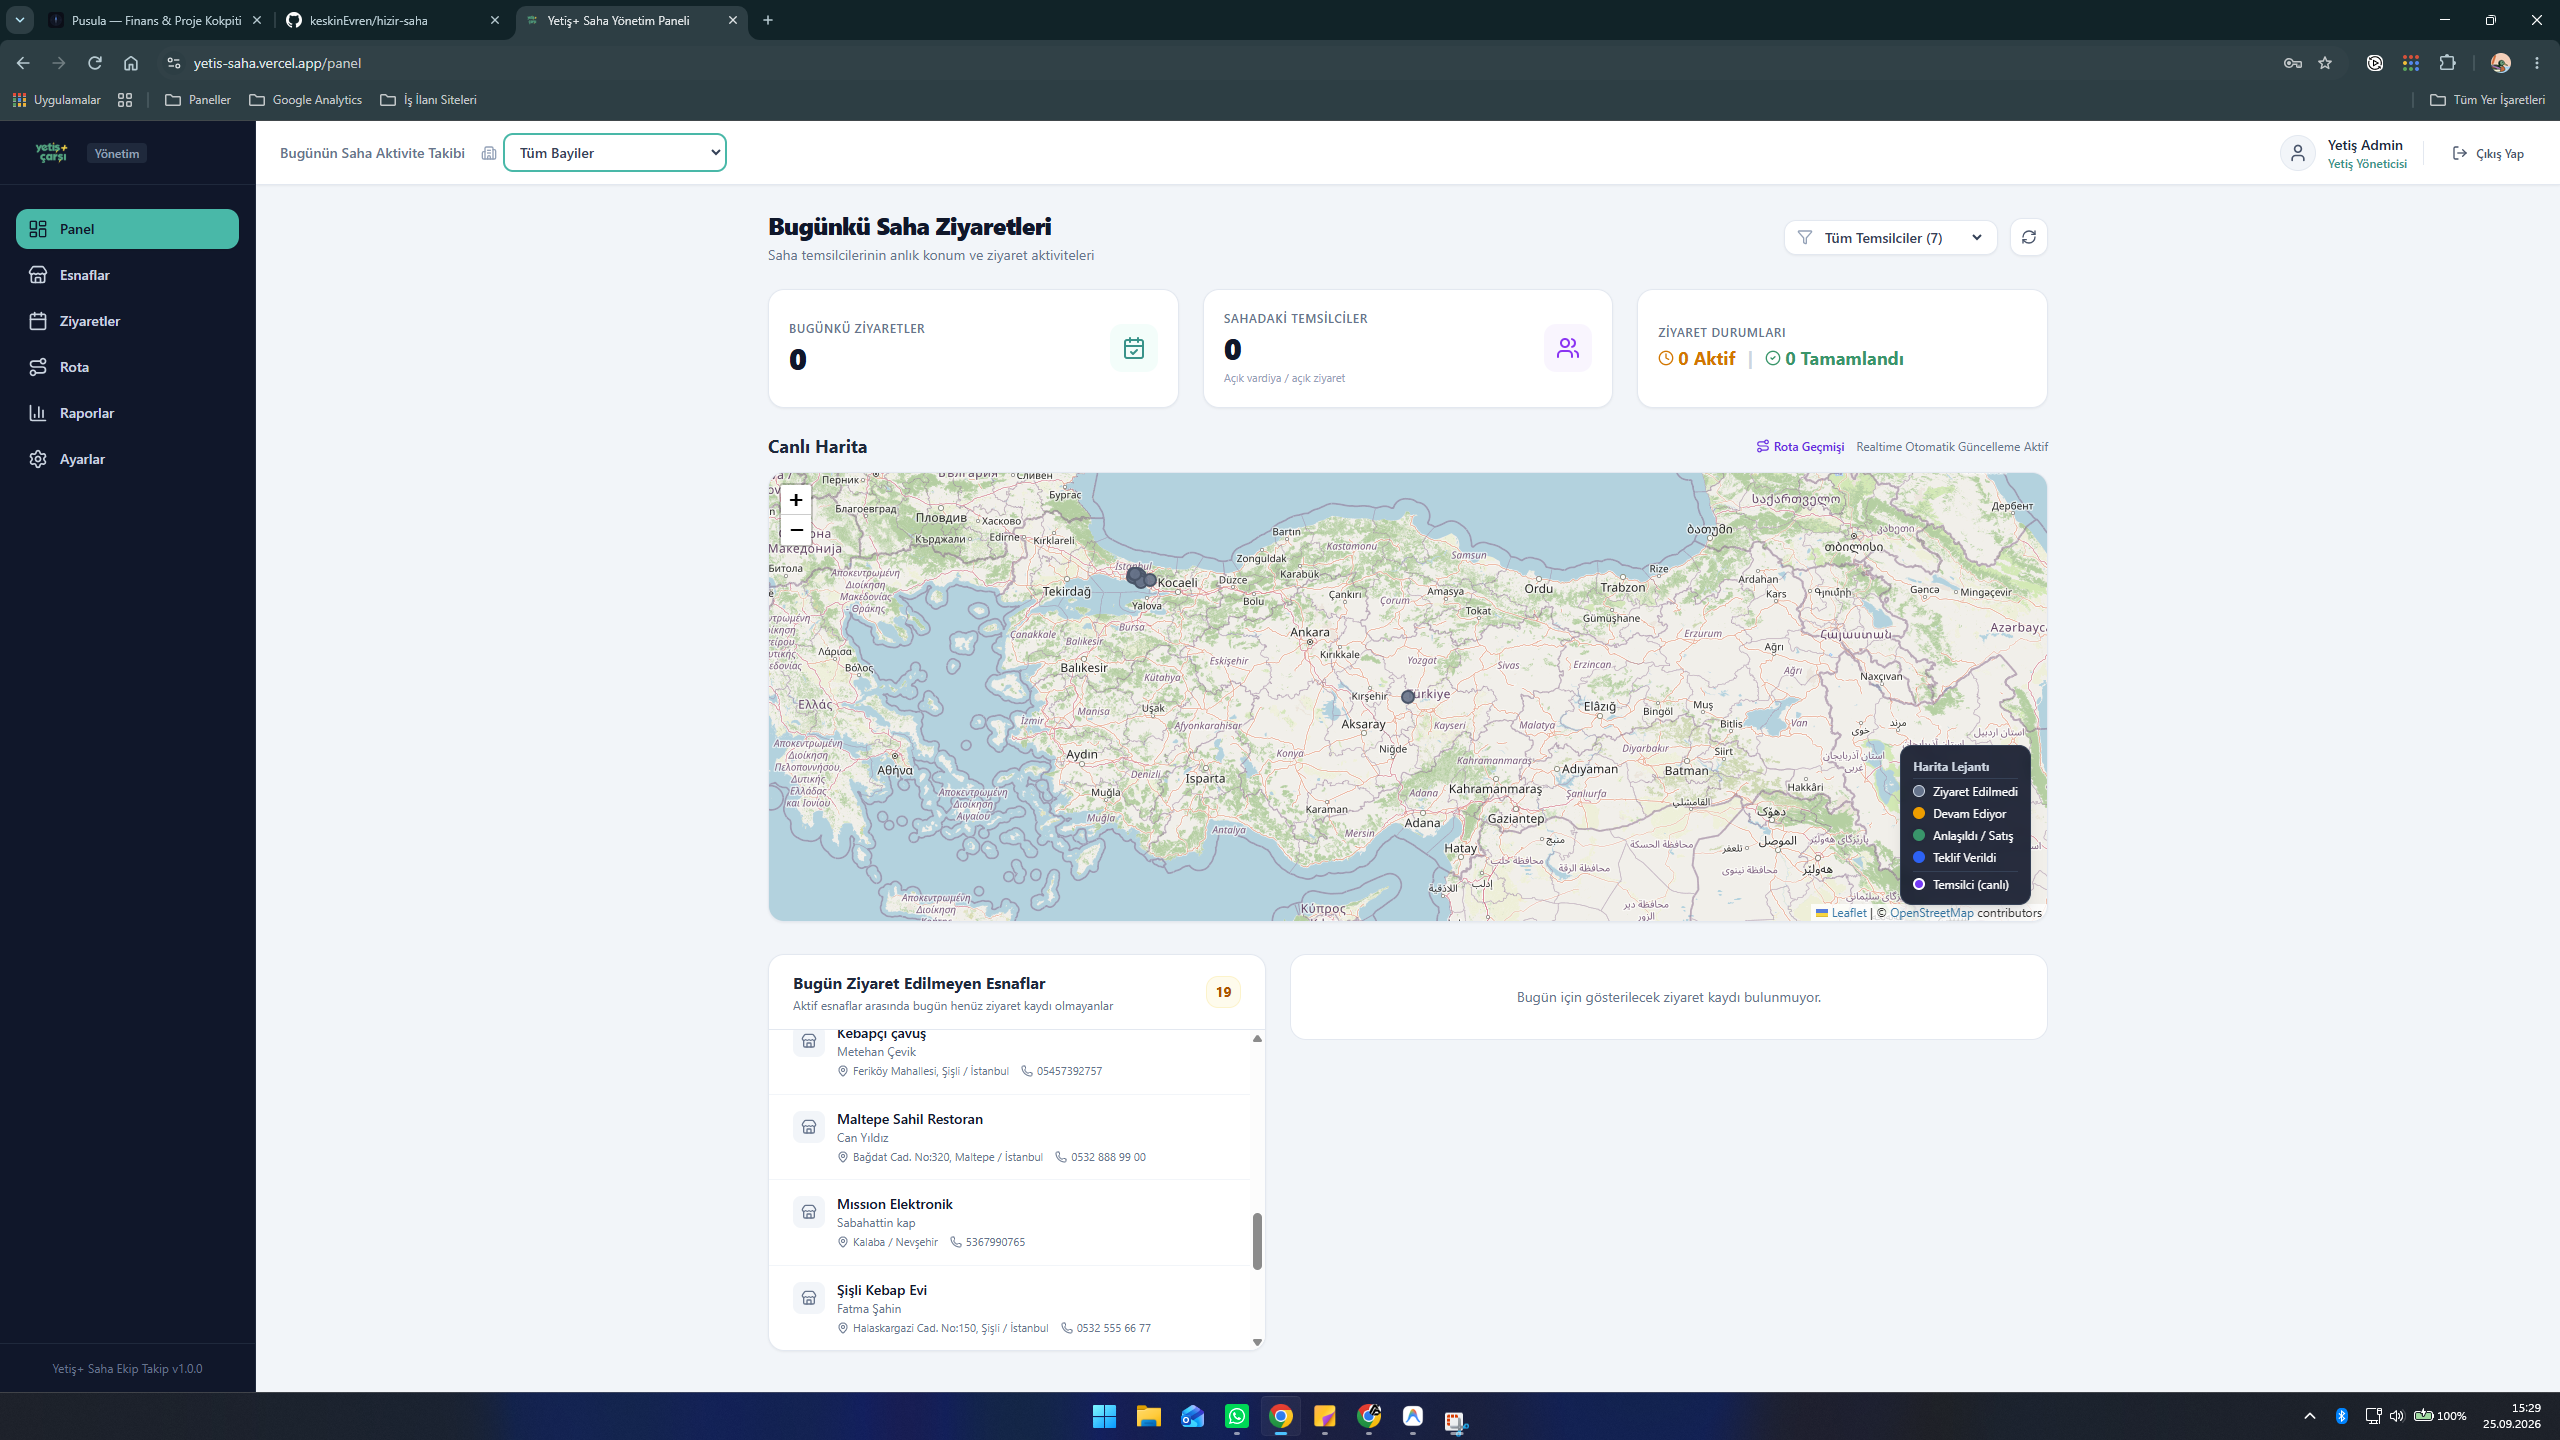2560x1440 pixels.
Task: Click phone number 0532 888 99 00
Action: click(x=1108, y=1157)
